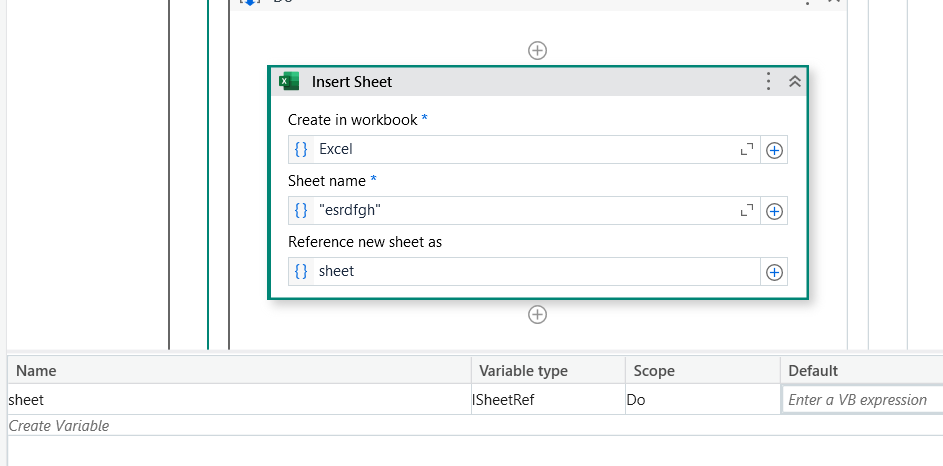Click the add activity plus below Insert Sheet
This screenshot has height=466, width=943.
tap(538, 315)
